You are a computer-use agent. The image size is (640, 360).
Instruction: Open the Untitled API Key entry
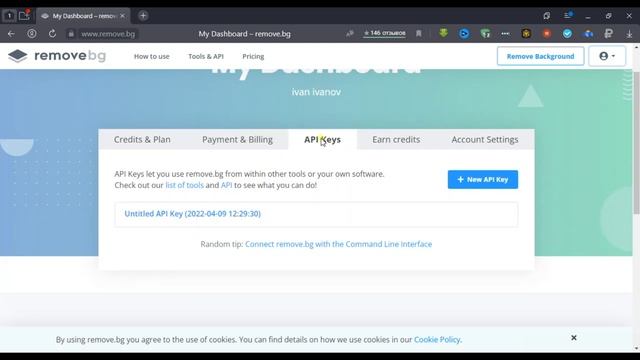pyautogui.click(x=193, y=214)
